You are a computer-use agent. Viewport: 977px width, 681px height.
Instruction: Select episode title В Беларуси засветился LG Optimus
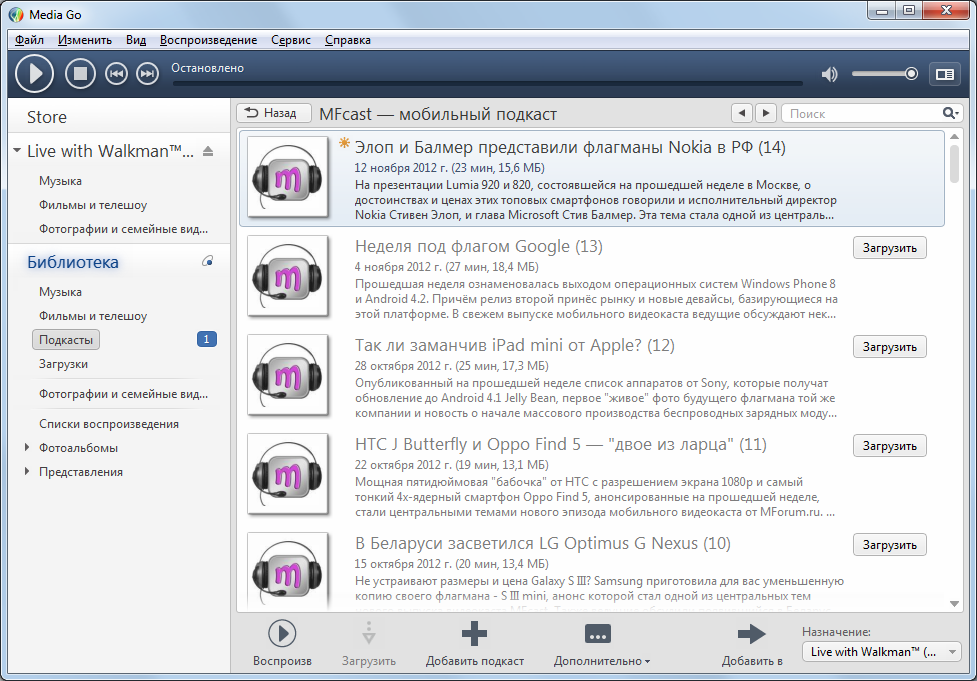pos(543,544)
